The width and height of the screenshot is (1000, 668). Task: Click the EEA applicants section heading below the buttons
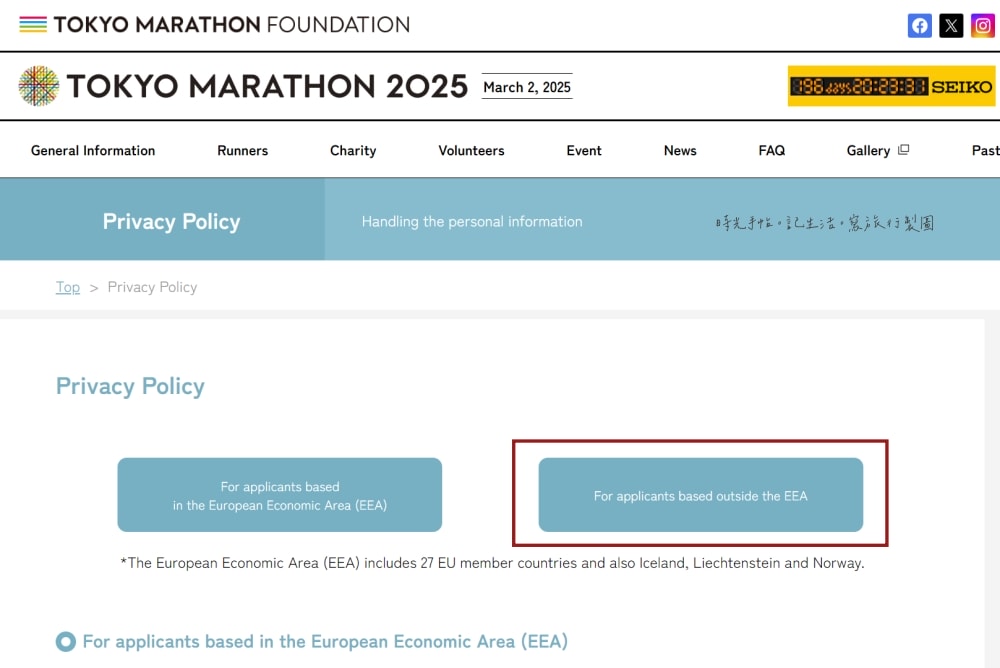tap(325, 641)
